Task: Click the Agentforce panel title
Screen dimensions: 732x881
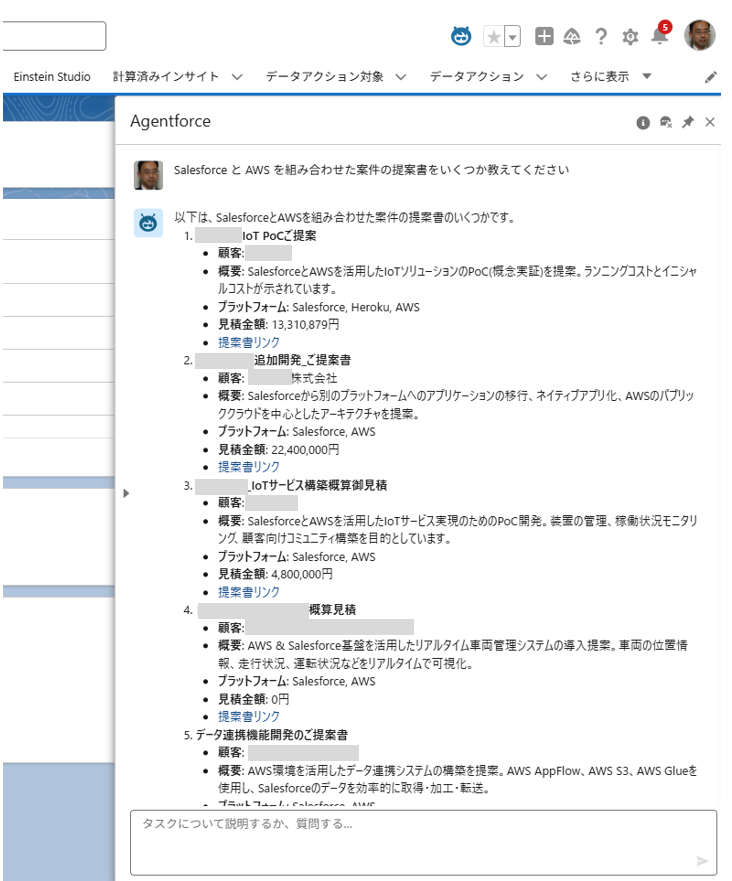Action: pos(170,121)
